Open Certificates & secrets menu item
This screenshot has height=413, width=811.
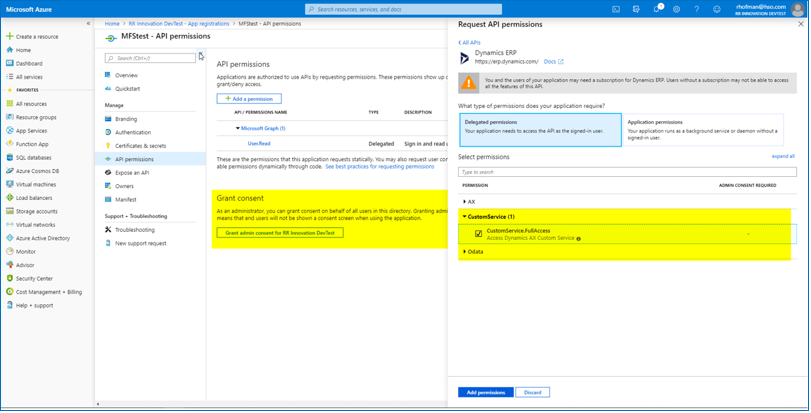tap(140, 146)
